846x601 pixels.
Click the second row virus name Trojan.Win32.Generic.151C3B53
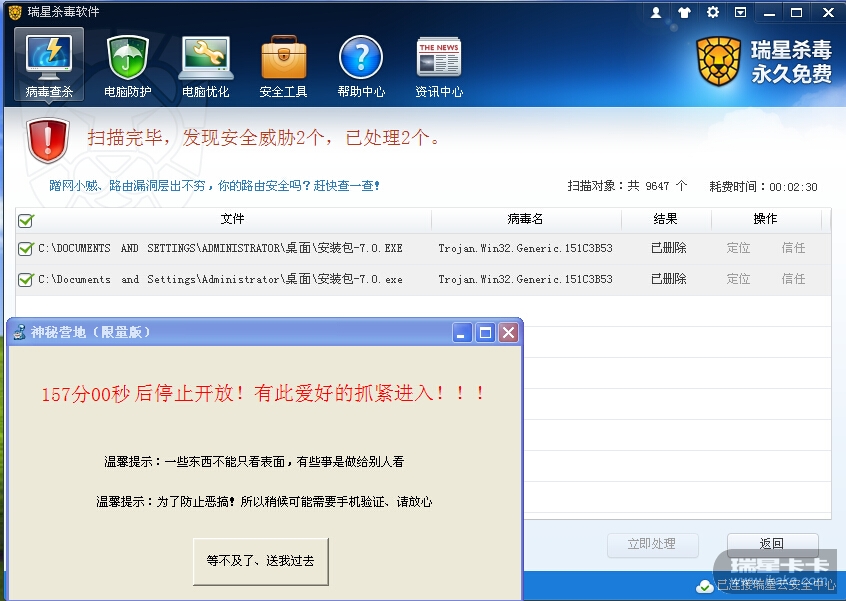[x=525, y=279]
